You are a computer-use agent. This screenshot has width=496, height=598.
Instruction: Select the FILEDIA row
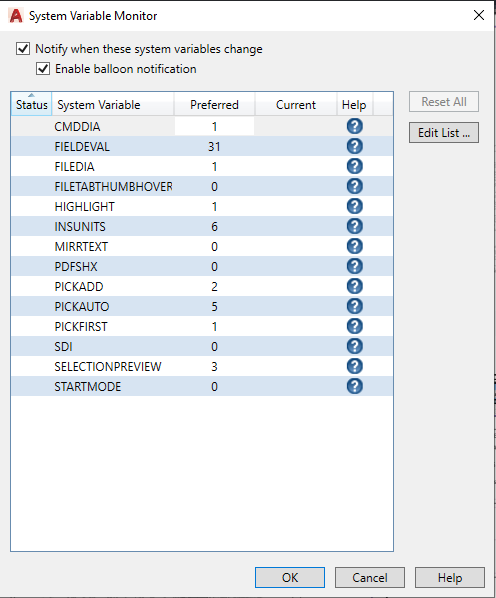(202, 166)
